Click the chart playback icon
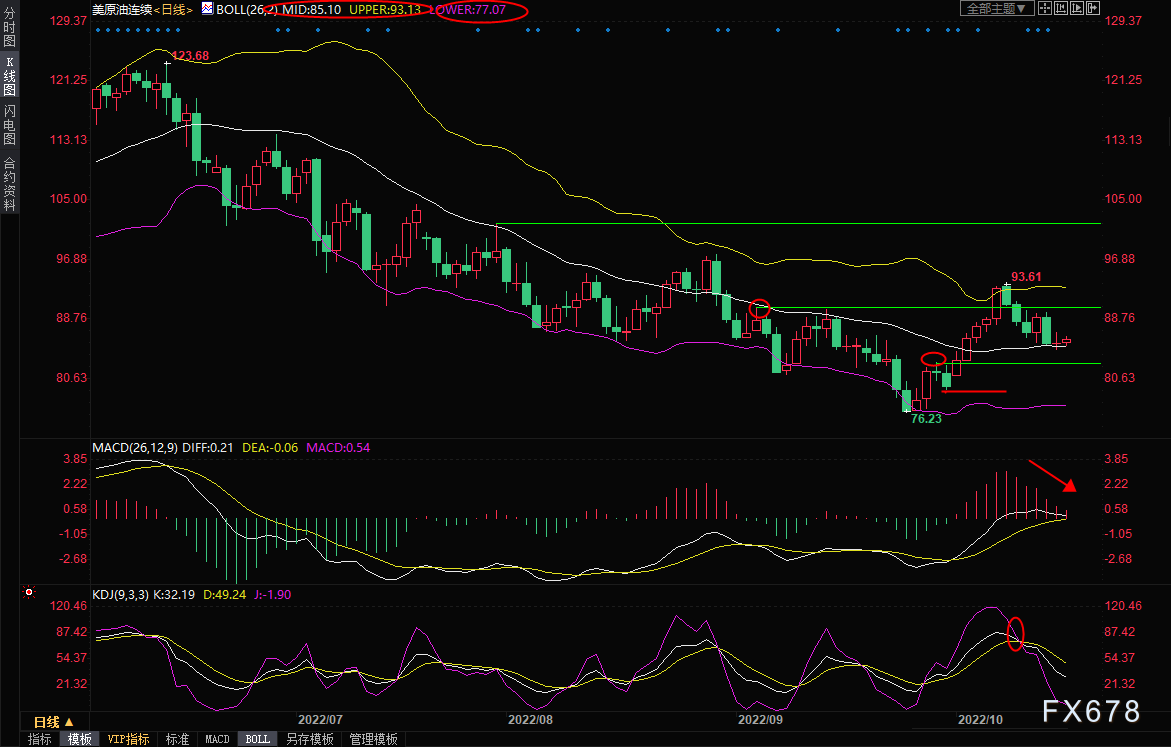 click(1077, 8)
